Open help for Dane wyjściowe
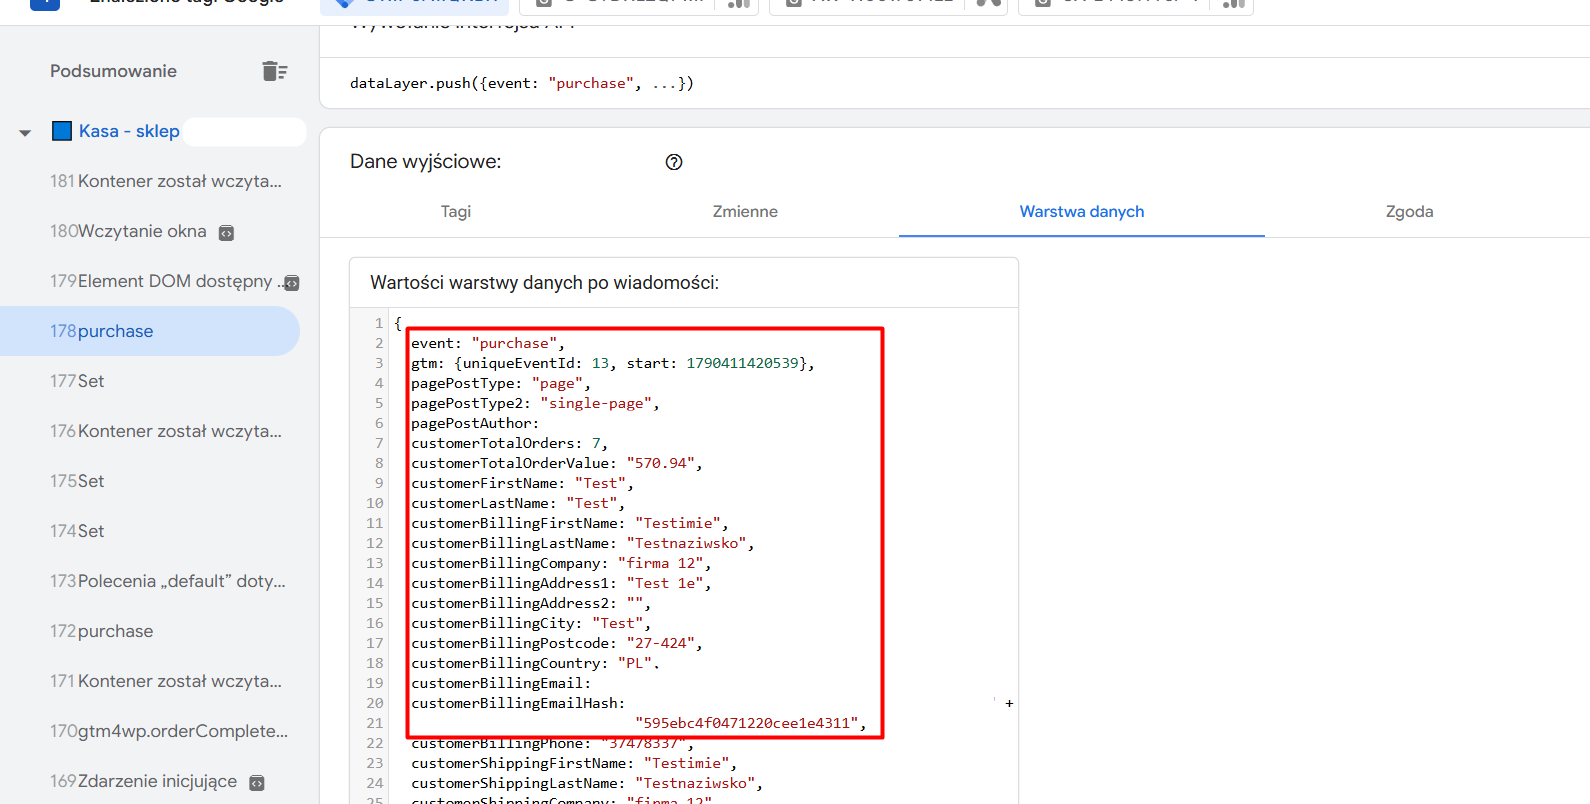The height and width of the screenshot is (804, 1590). click(674, 162)
